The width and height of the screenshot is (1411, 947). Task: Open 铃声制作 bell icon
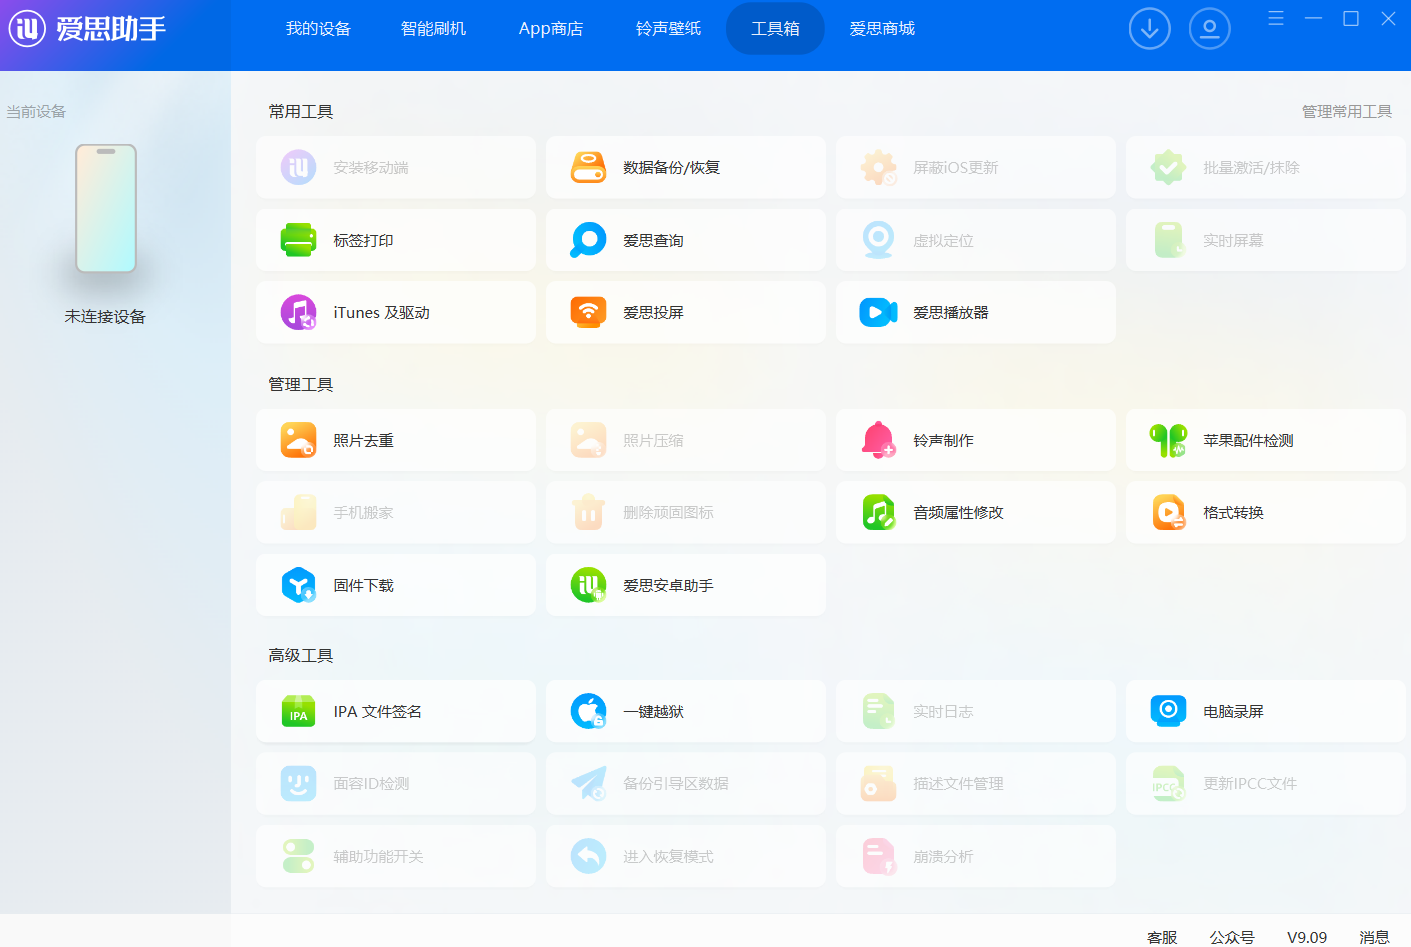pyautogui.click(x=878, y=440)
